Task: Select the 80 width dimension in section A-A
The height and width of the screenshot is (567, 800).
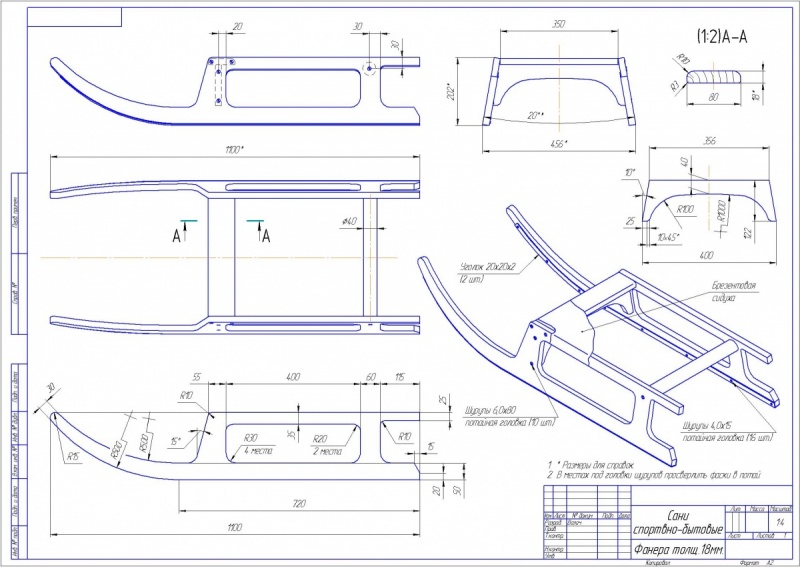Action: pos(714,96)
